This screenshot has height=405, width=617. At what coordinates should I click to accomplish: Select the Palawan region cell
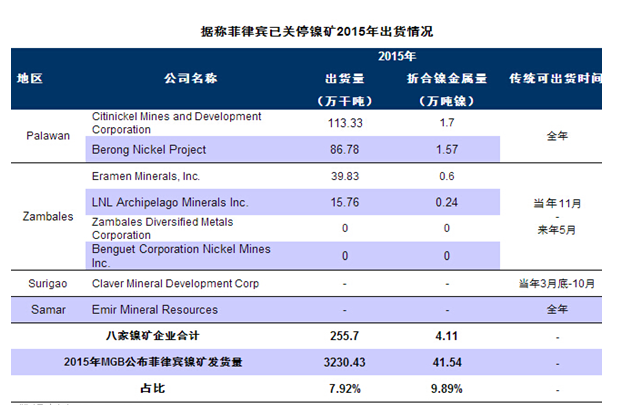coord(47,136)
